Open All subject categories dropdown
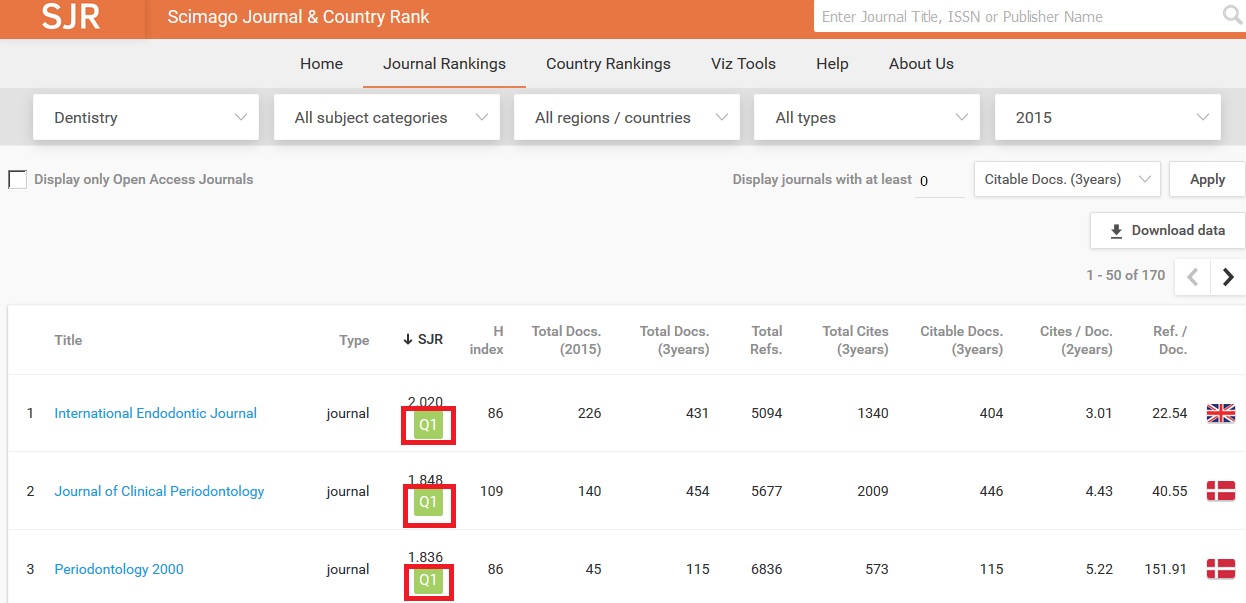1246x603 pixels. point(387,118)
